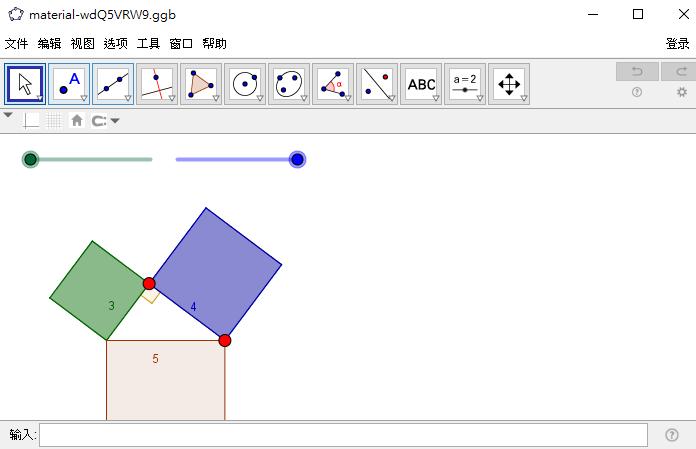Click the green slider track
The width and height of the screenshot is (696, 449).
click(91, 159)
